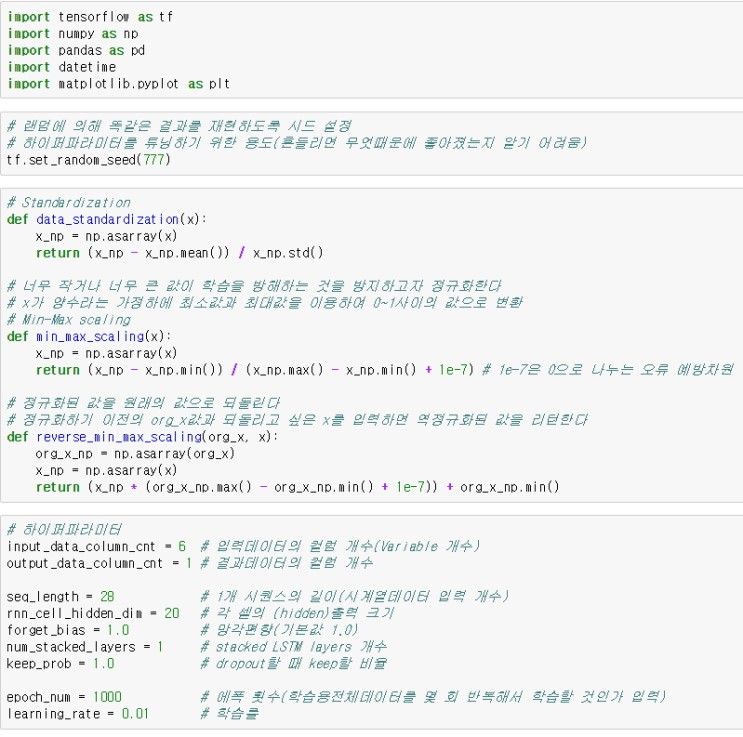This screenshot has height=737, width=743.
Task: Click the '# Min-Max scaling' comment
Action: tap(69, 320)
